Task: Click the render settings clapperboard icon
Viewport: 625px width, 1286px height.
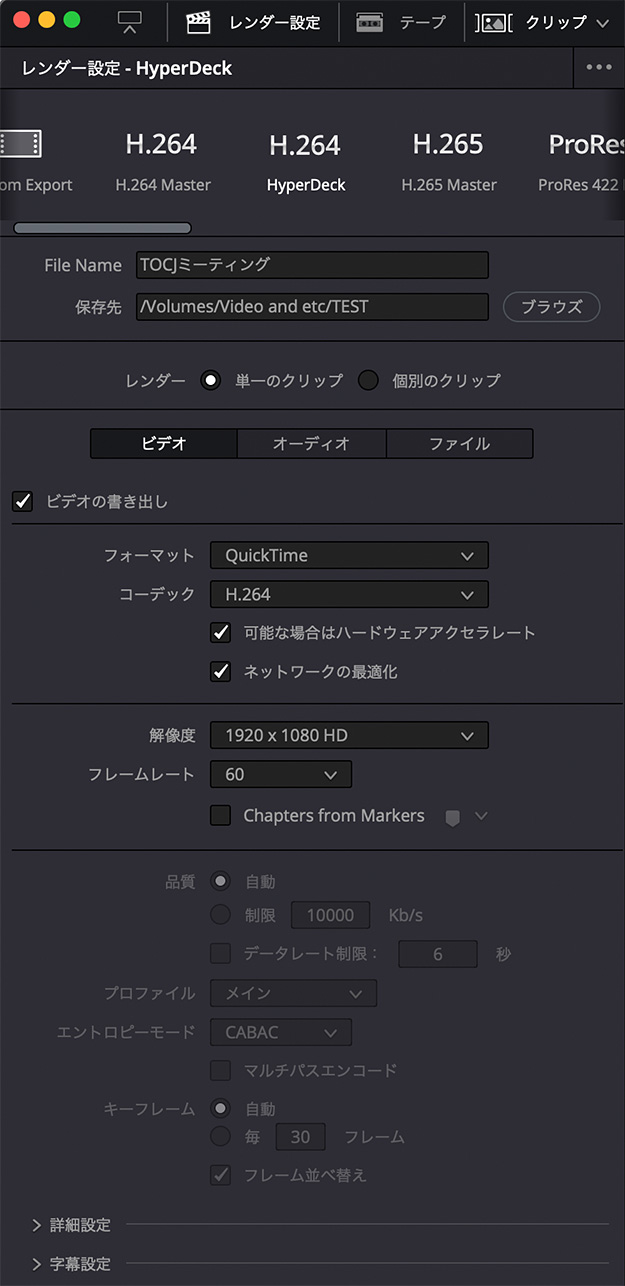Action: pyautogui.click(x=199, y=22)
